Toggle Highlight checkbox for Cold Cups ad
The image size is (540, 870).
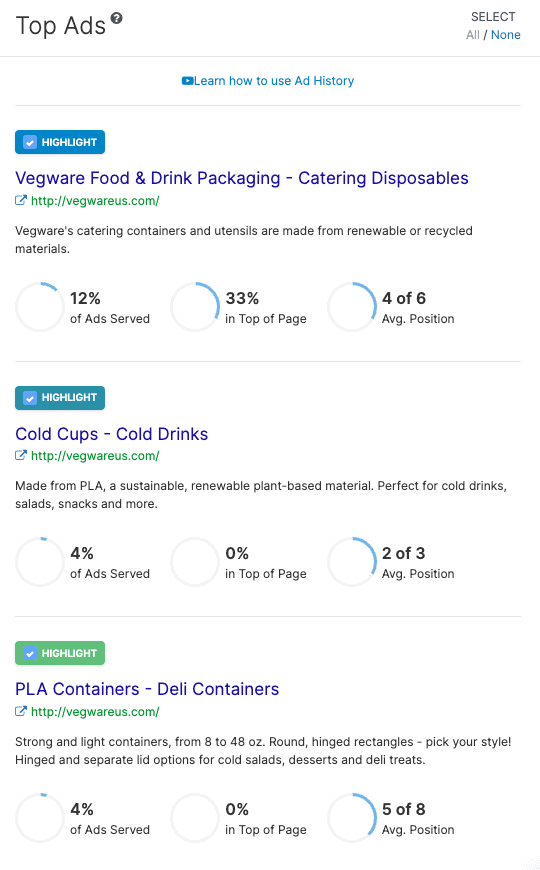[30, 398]
